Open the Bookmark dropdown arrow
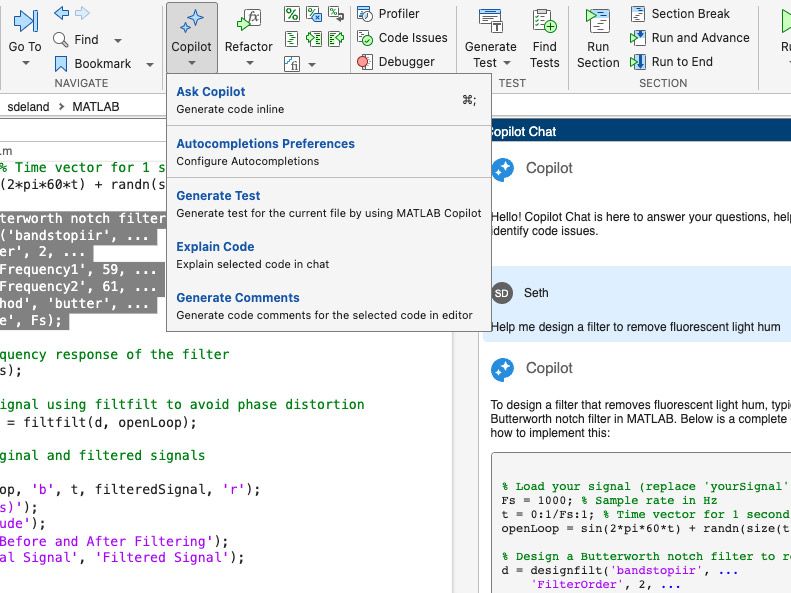 tap(150, 64)
